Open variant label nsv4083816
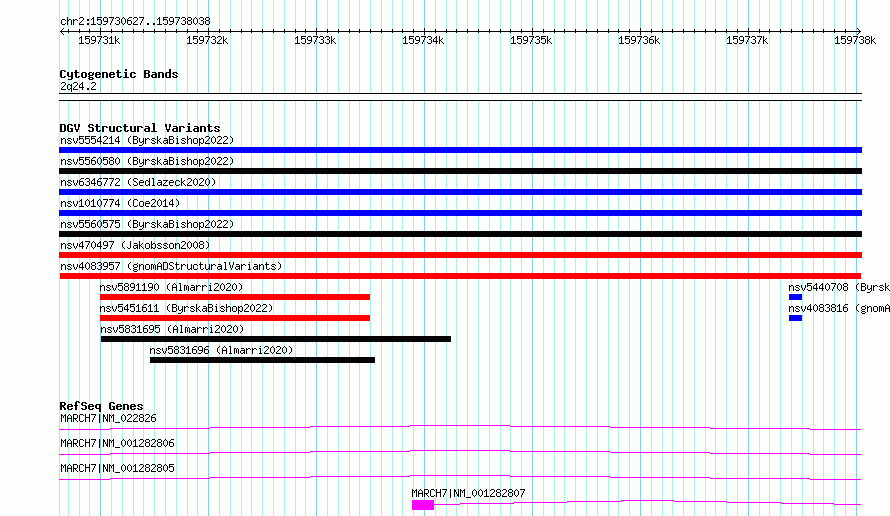The image size is (890, 516). click(x=839, y=308)
